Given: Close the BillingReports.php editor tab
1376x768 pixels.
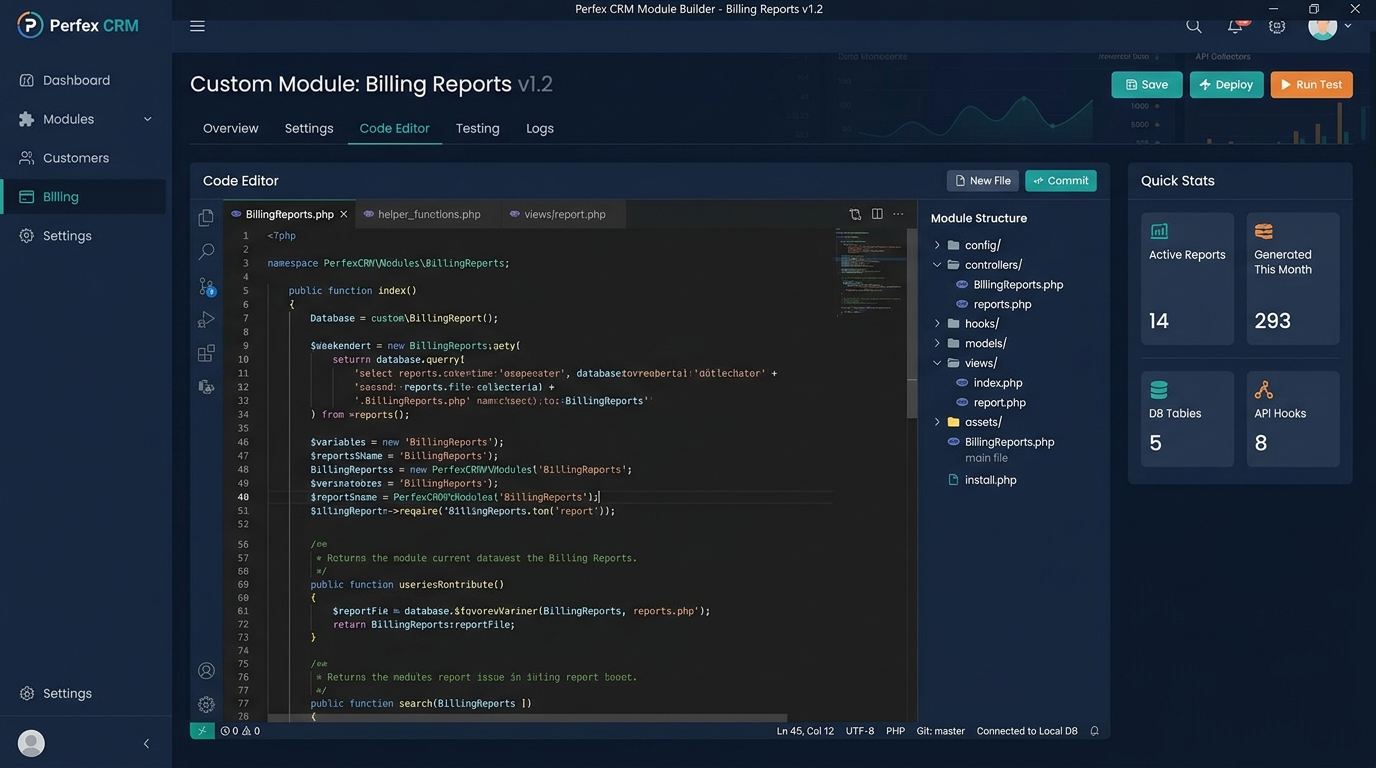Looking at the screenshot, I should [x=344, y=214].
